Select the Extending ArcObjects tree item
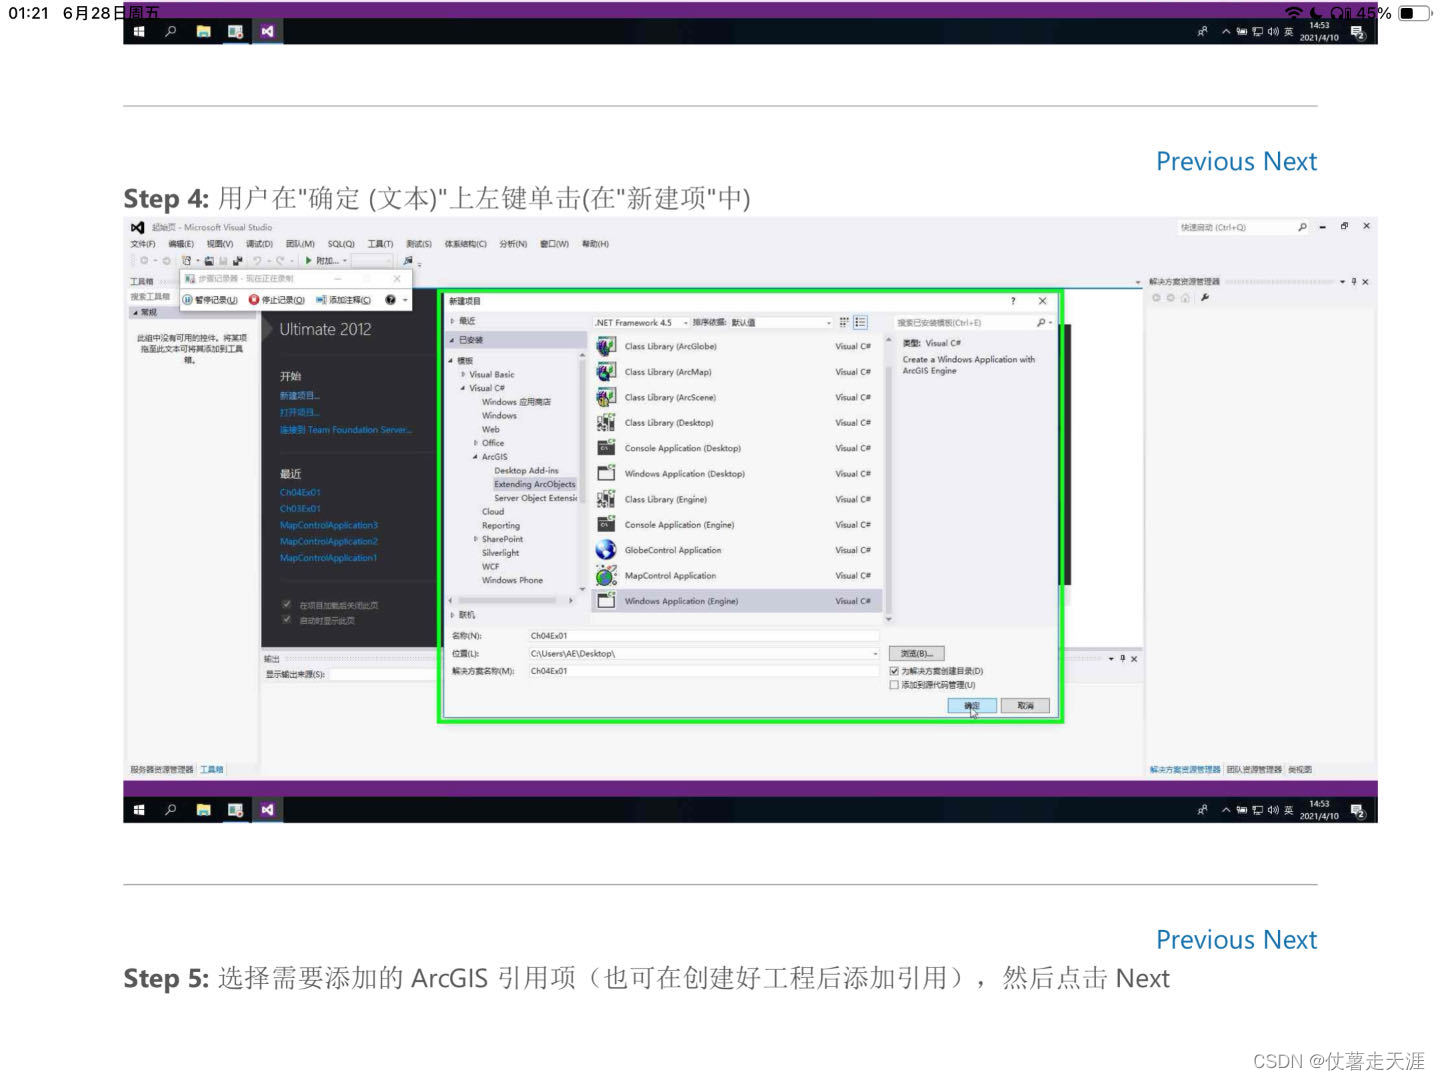 click(534, 484)
